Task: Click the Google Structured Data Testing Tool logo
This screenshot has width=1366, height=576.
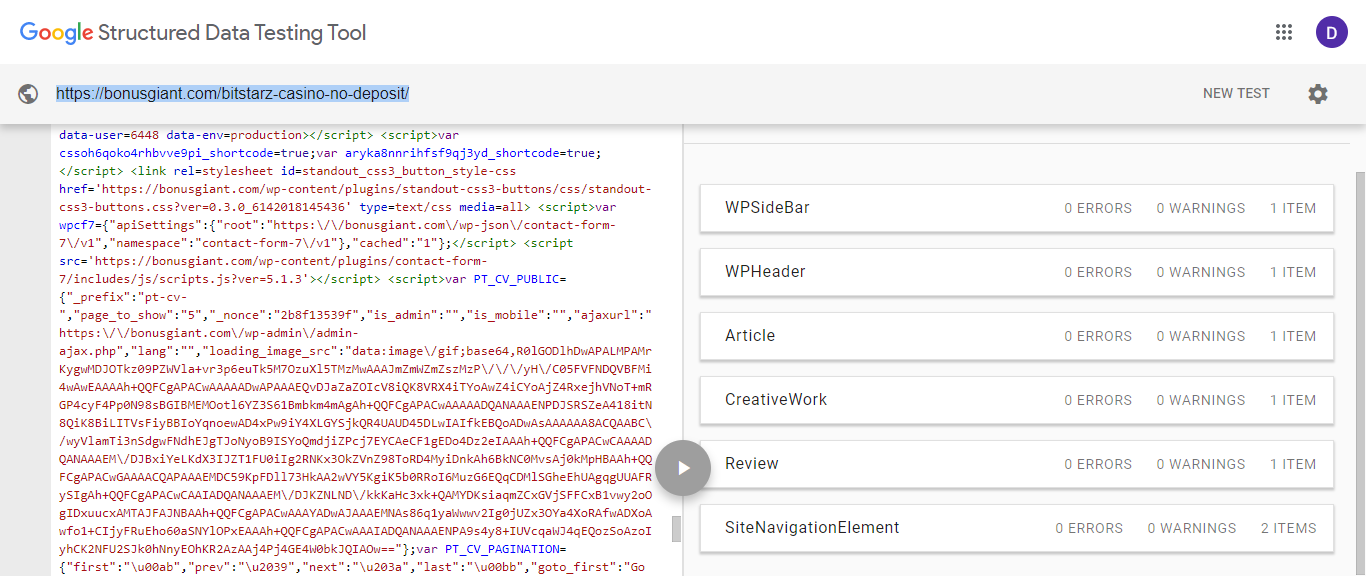Action: (193, 32)
